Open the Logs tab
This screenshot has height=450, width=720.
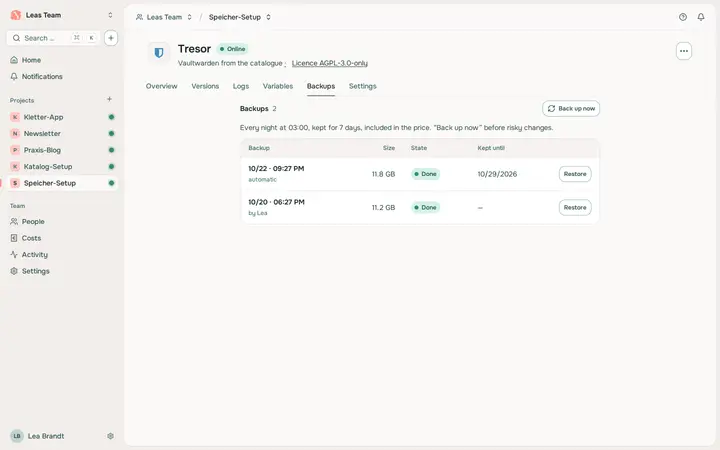[241, 86]
